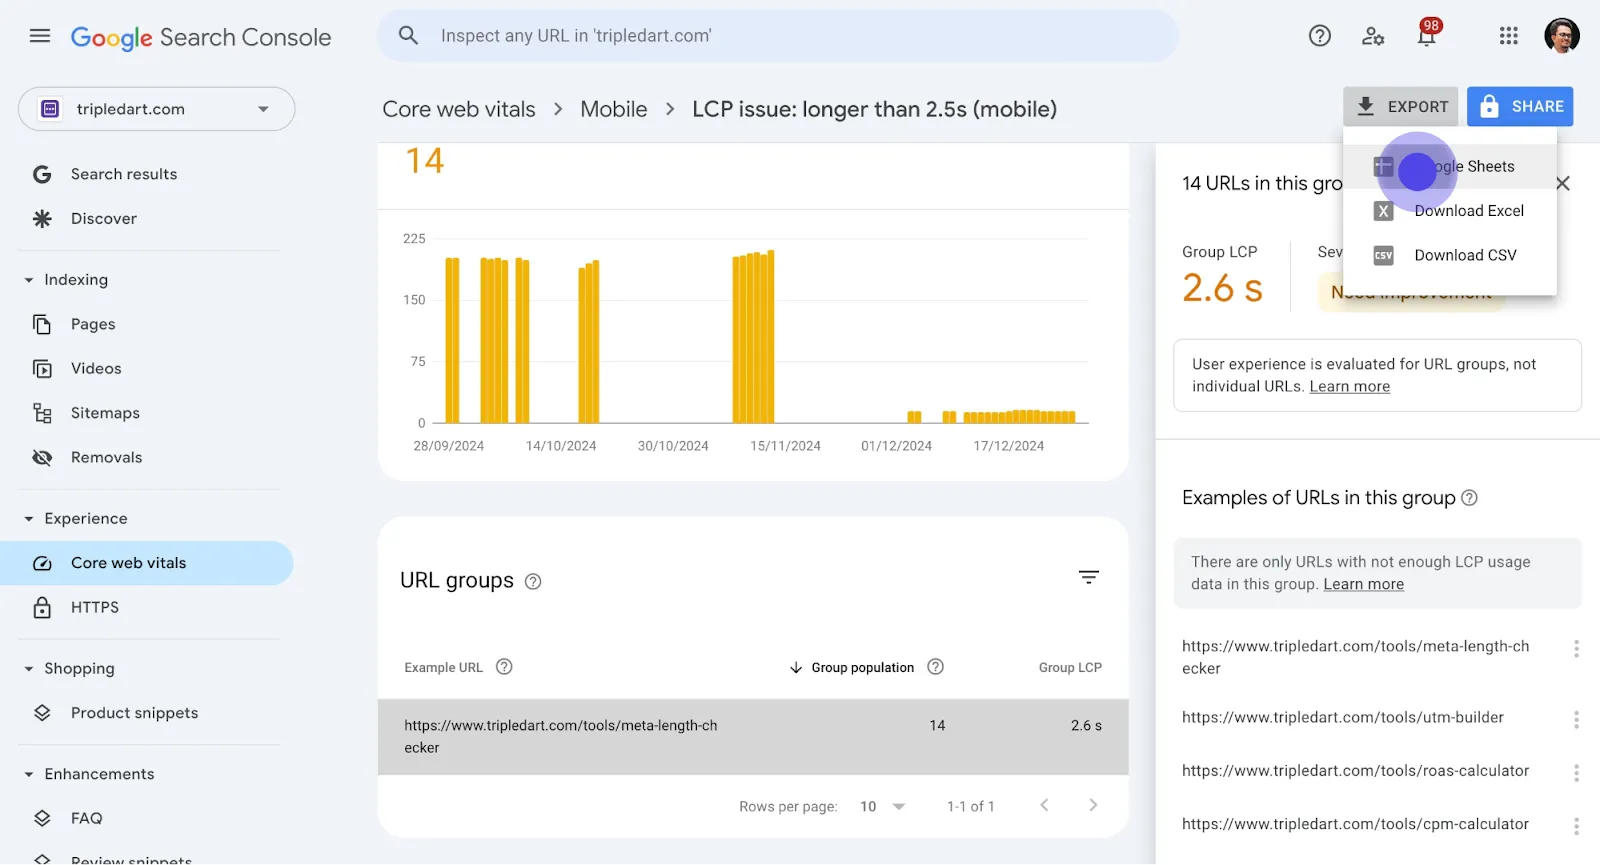Close the 14 URLs side panel

pyautogui.click(x=1563, y=183)
